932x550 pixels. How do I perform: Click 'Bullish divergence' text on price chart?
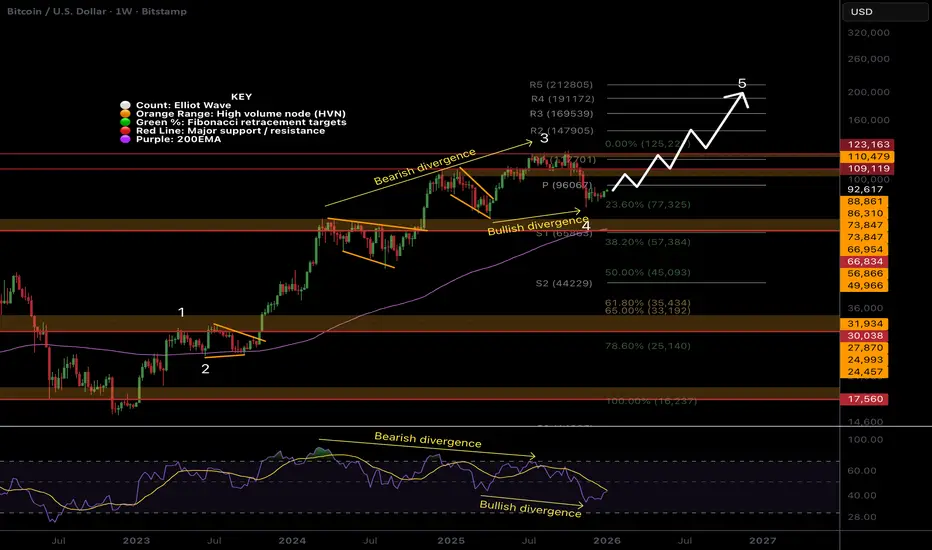coord(538,225)
